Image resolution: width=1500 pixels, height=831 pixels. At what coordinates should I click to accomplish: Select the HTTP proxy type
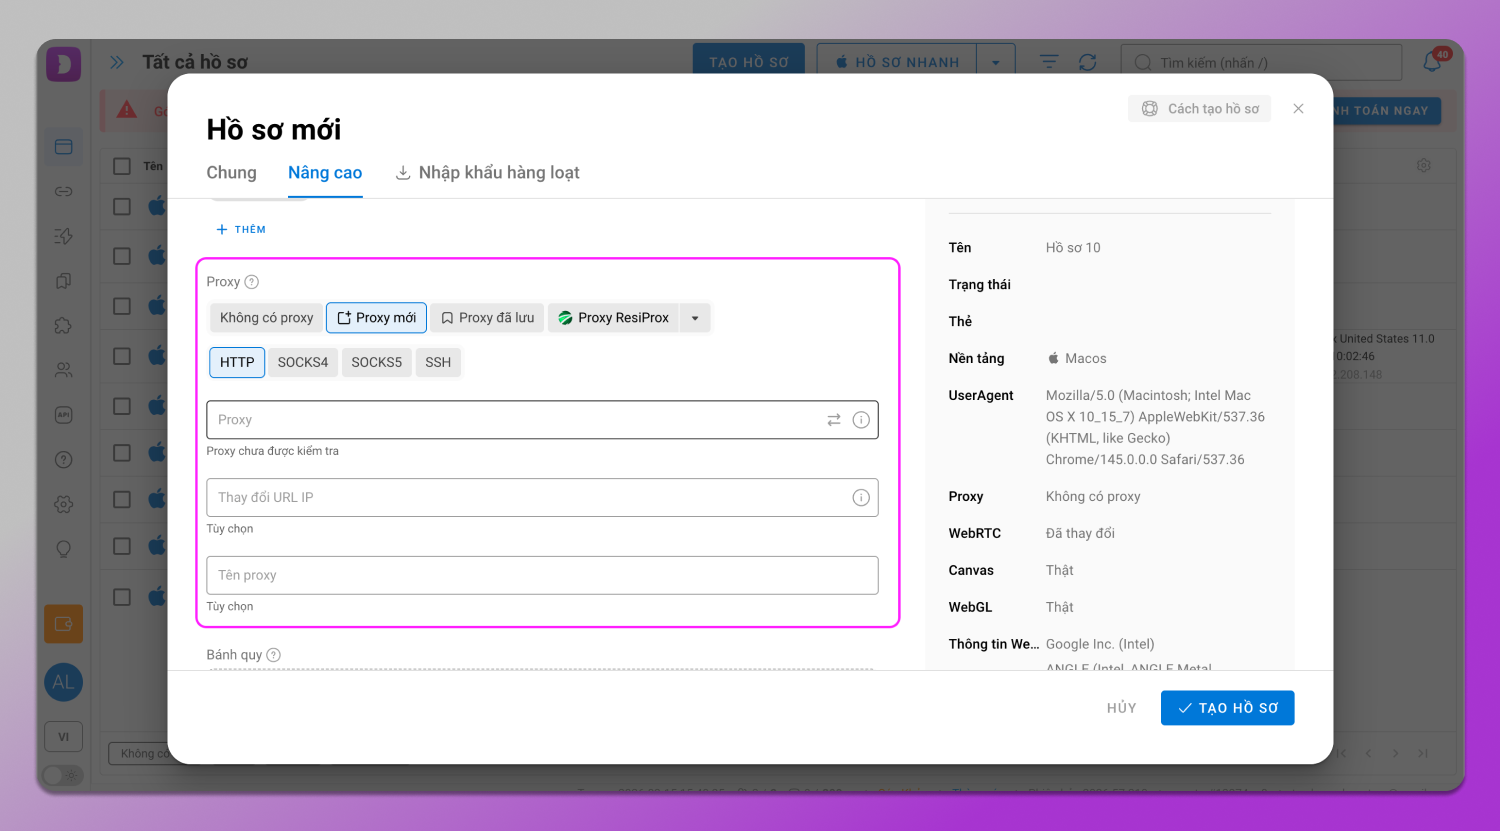point(237,362)
